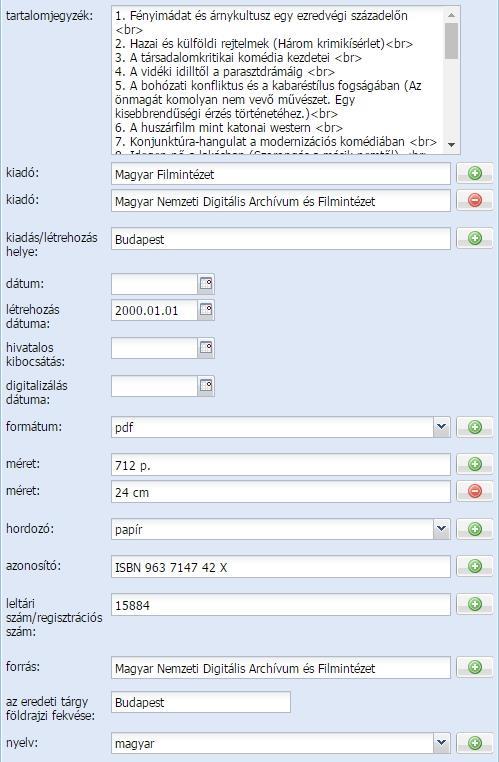Image resolution: width=499 pixels, height=762 pixels.
Task: Click into the ISBN azonosító text field
Action: click(x=280, y=567)
